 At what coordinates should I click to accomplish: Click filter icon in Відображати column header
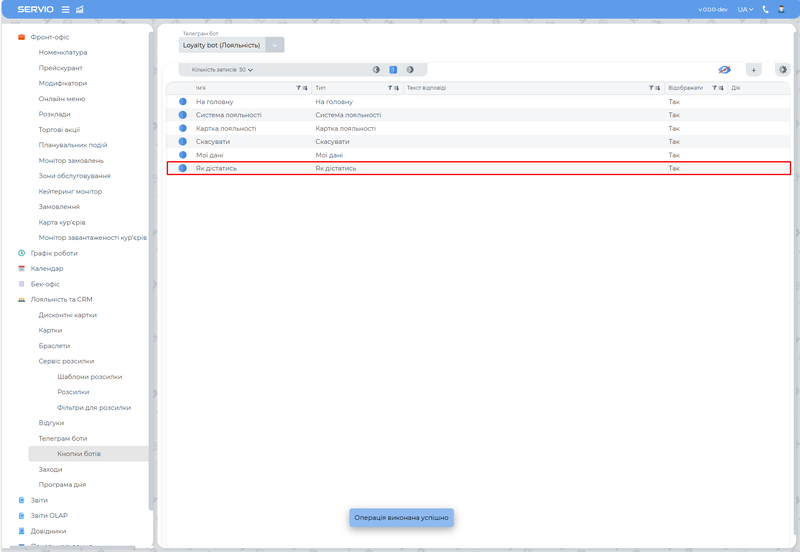(702, 88)
